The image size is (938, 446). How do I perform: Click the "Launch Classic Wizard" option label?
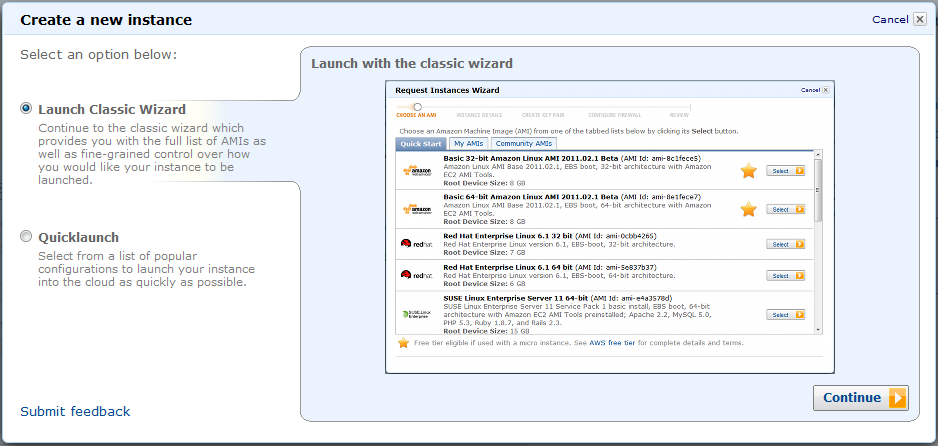click(x=112, y=109)
